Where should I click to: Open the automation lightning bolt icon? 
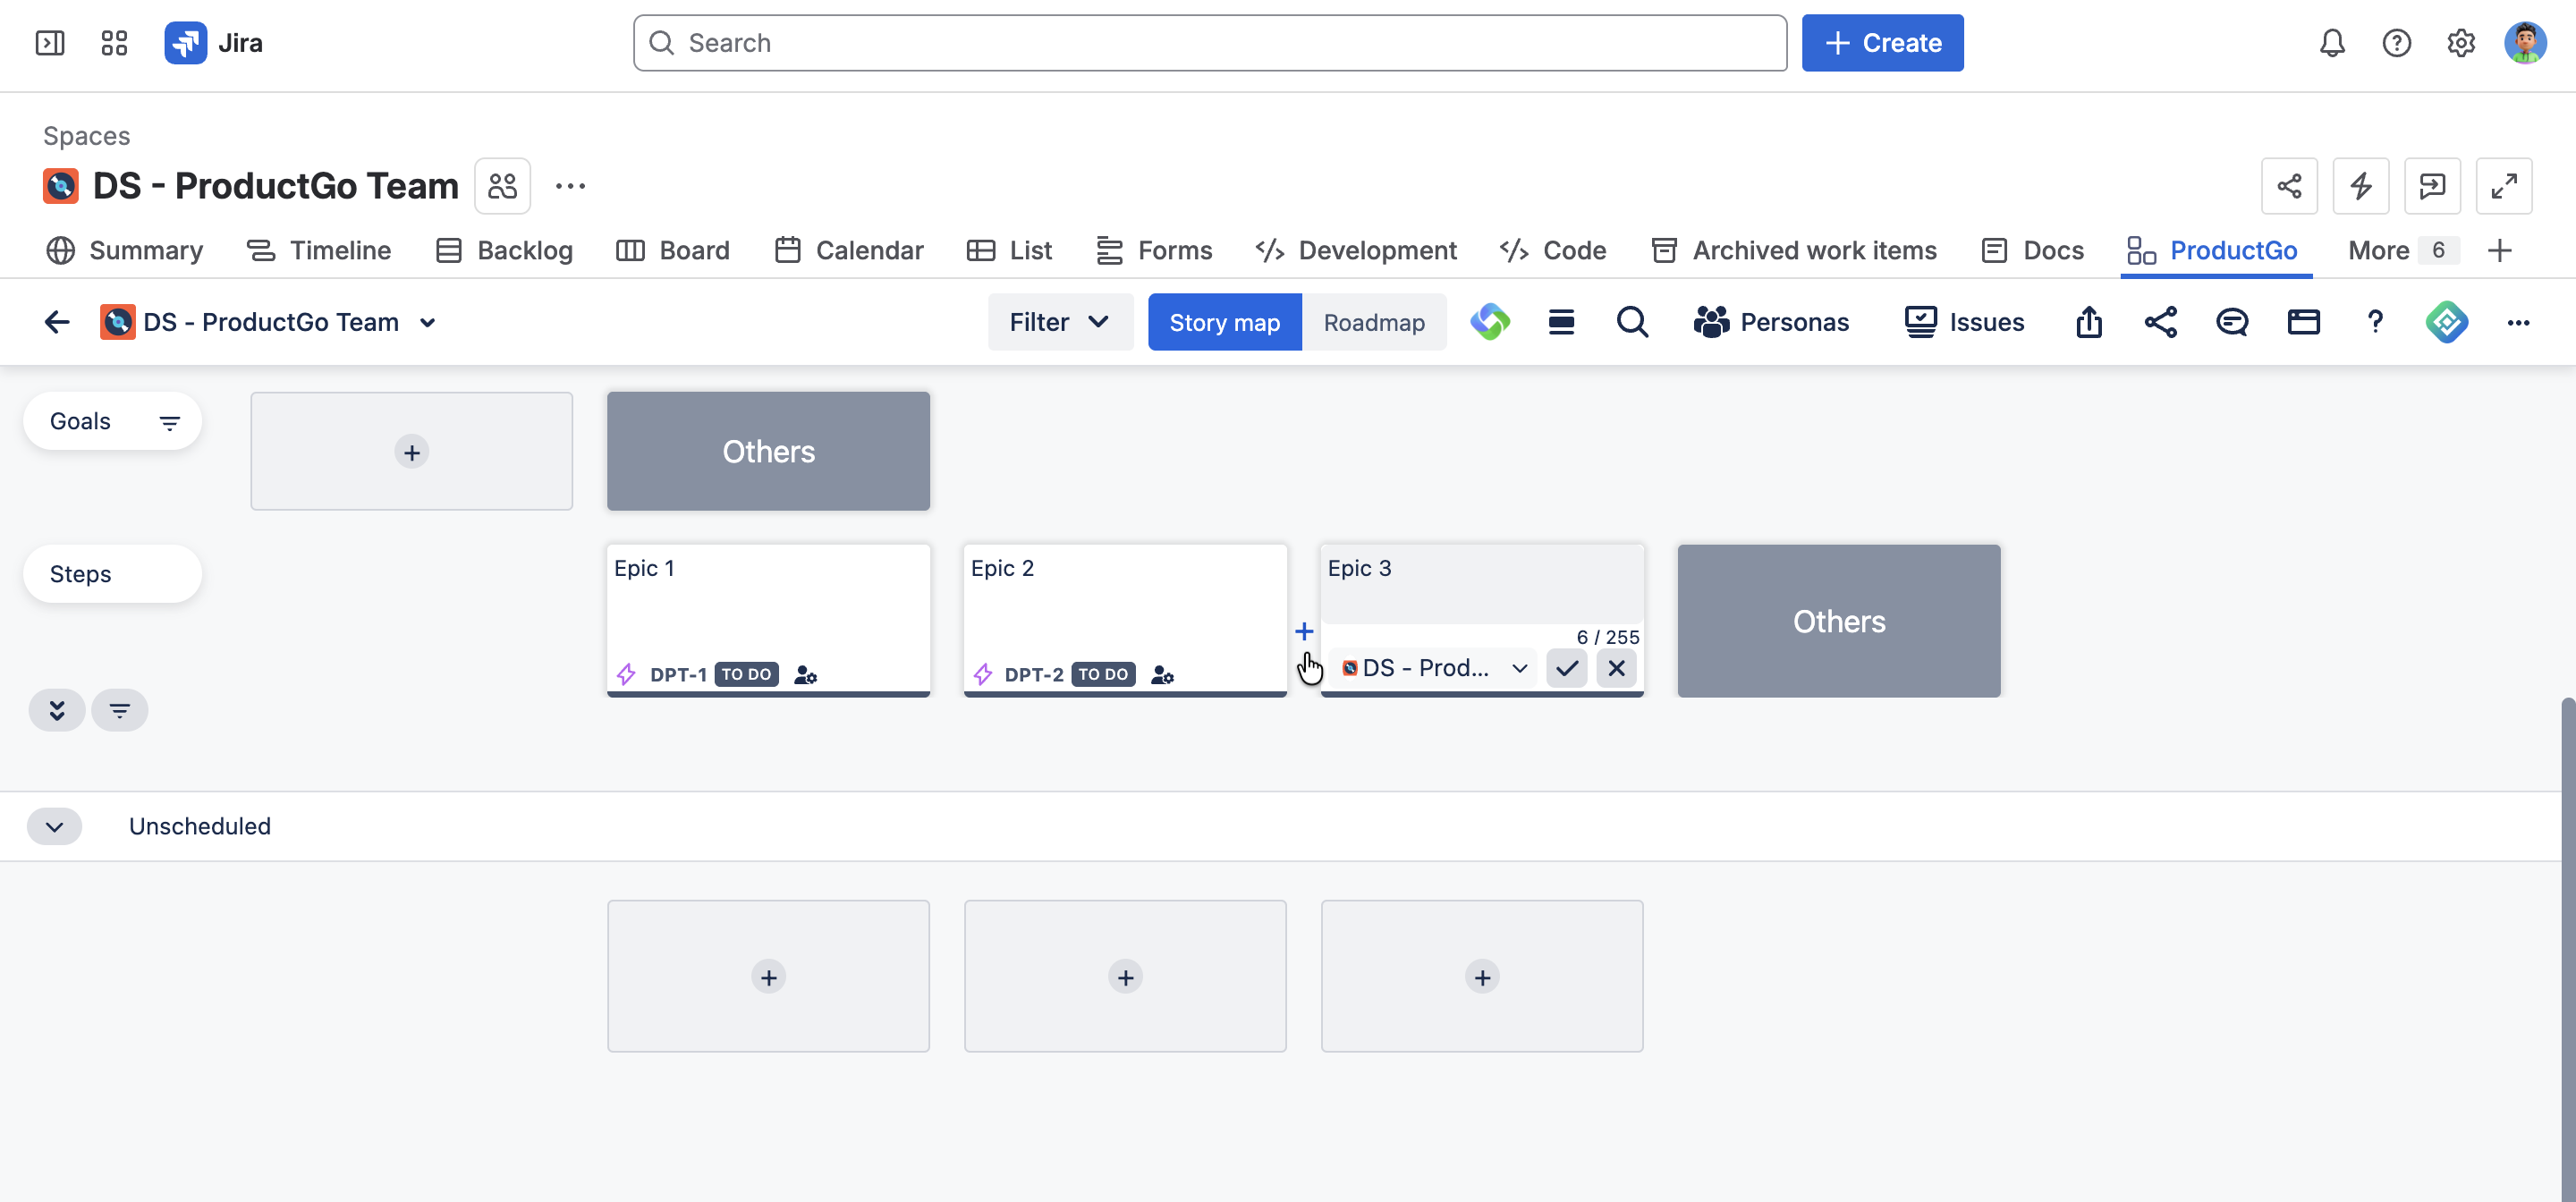click(2360, 186)
